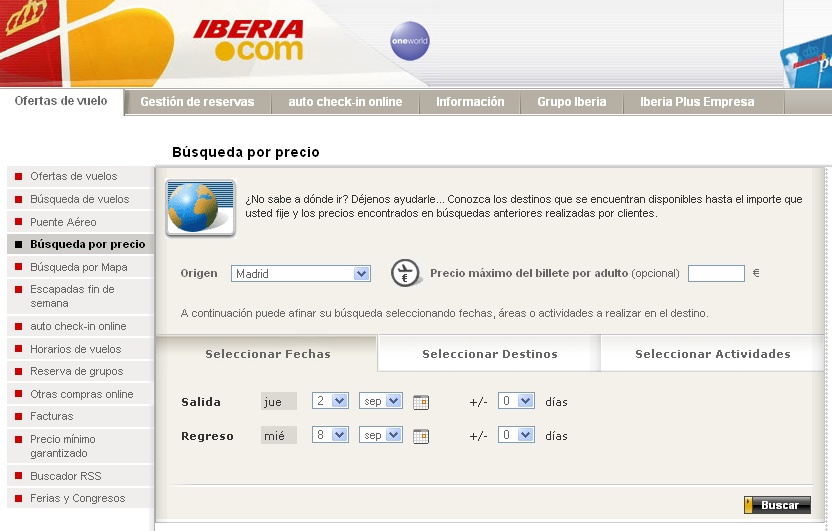Viewport: 832px width, 531px height.
Task: Click the 'Salida' label
Action: (201, 402)
